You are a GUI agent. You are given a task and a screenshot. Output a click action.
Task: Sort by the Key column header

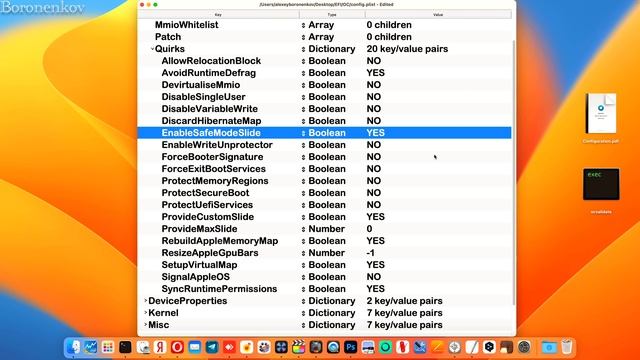(218, 15)
